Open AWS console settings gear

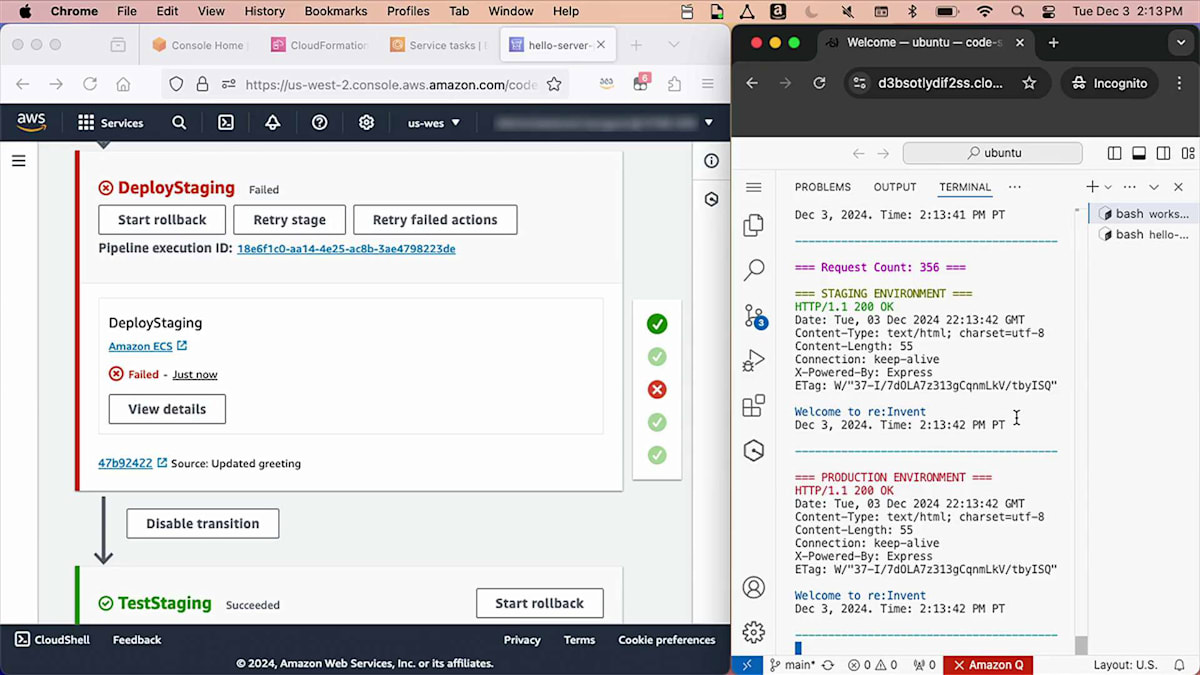click(367, 123)
